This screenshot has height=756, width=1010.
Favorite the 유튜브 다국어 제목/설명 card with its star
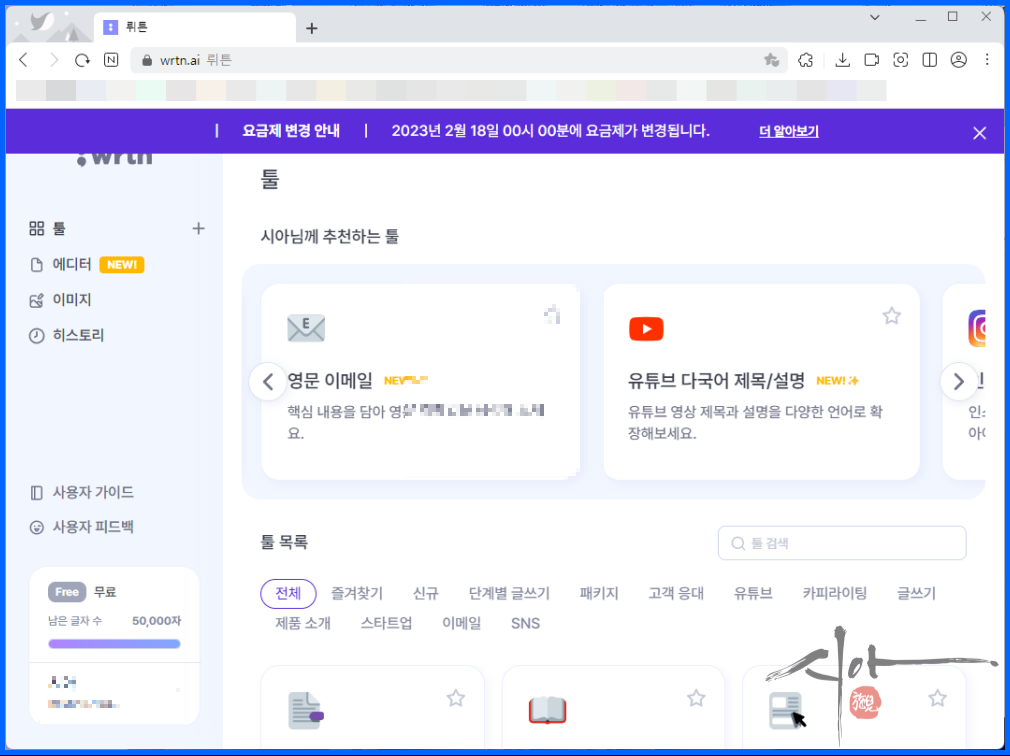pos(891,316)
